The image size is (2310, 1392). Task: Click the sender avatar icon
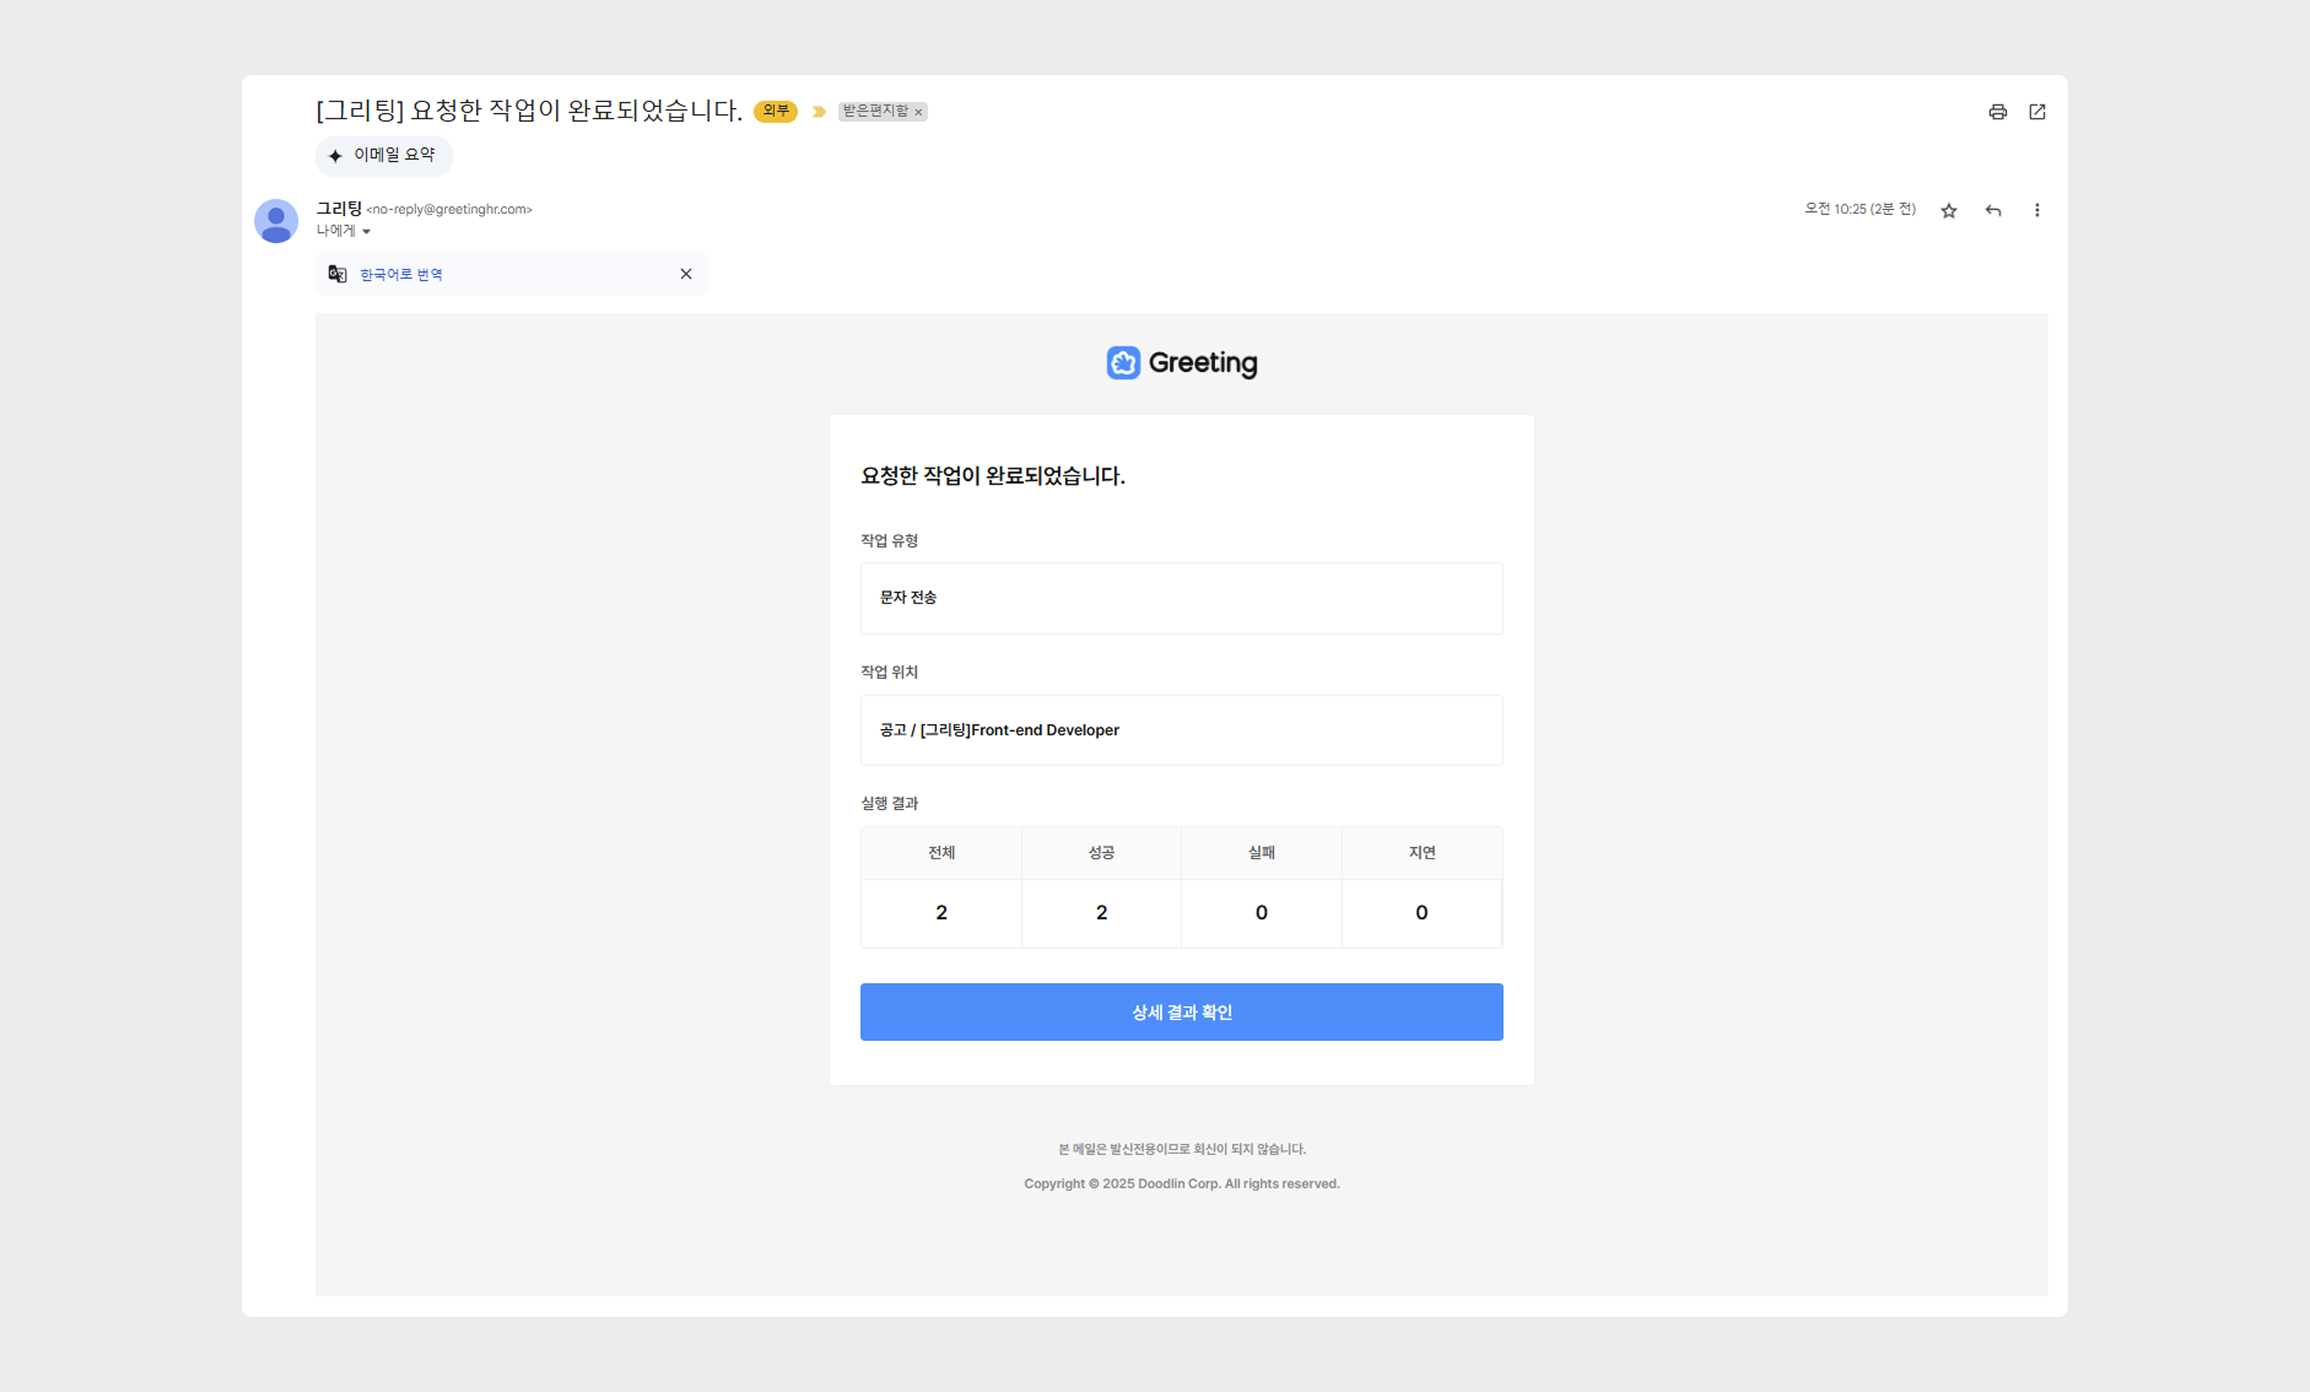[276, 221]
